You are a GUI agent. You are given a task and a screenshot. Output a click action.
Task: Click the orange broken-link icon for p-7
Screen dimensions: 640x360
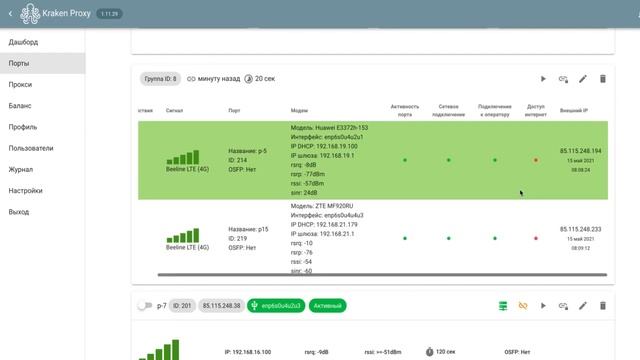[523, 306]
